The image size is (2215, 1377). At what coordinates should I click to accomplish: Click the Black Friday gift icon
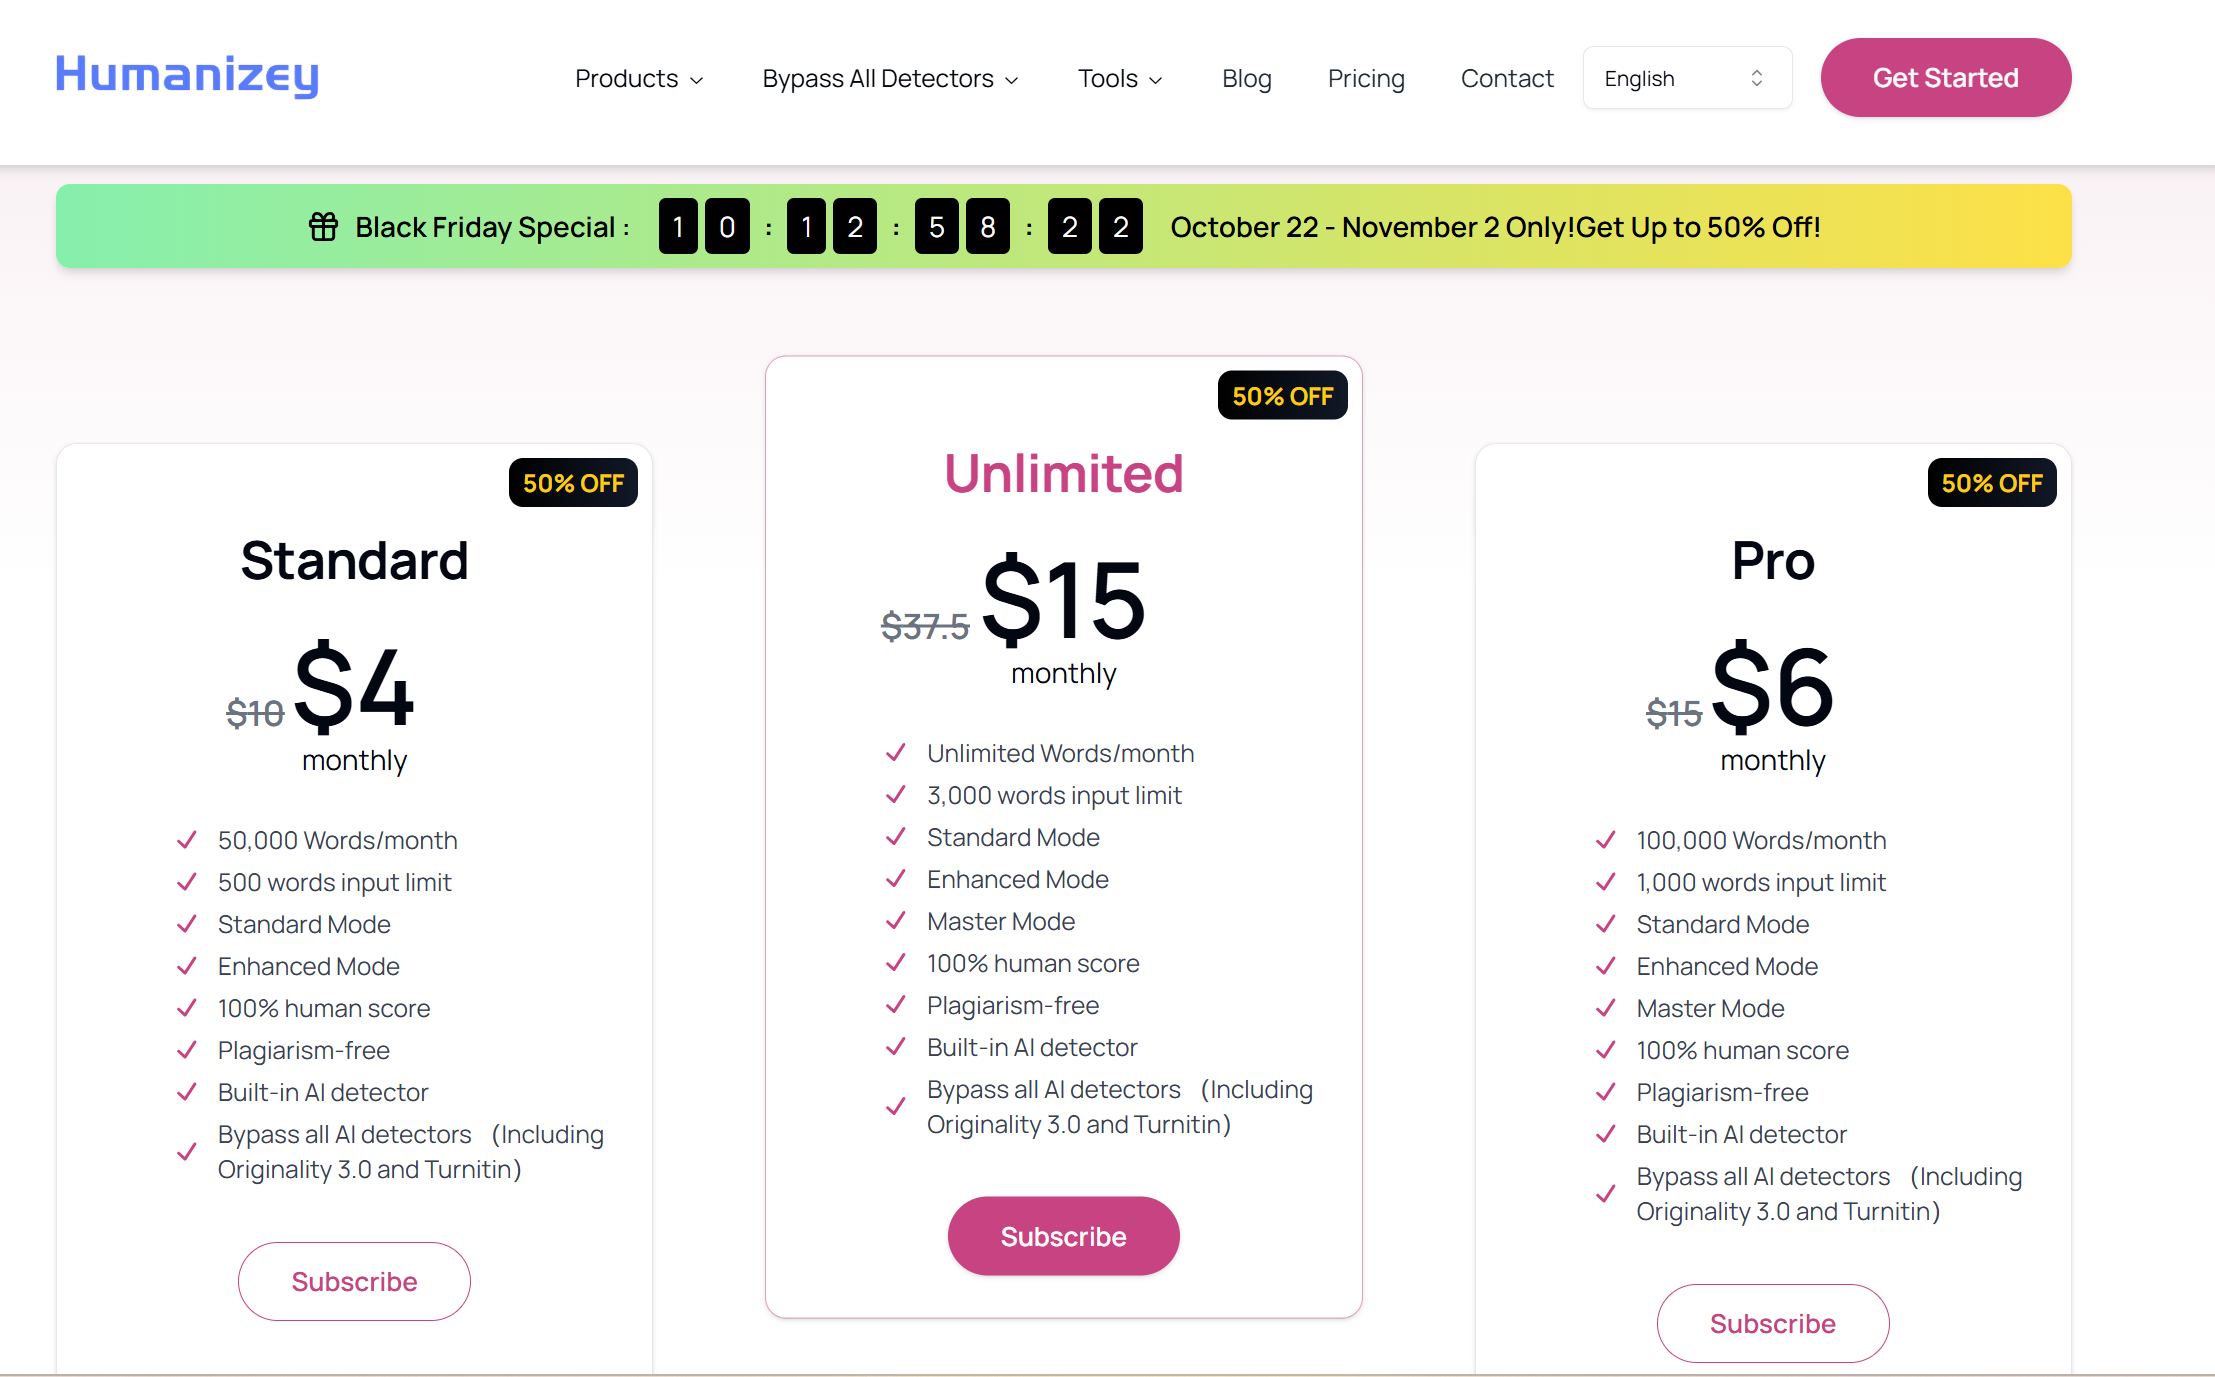coord(323,227)
